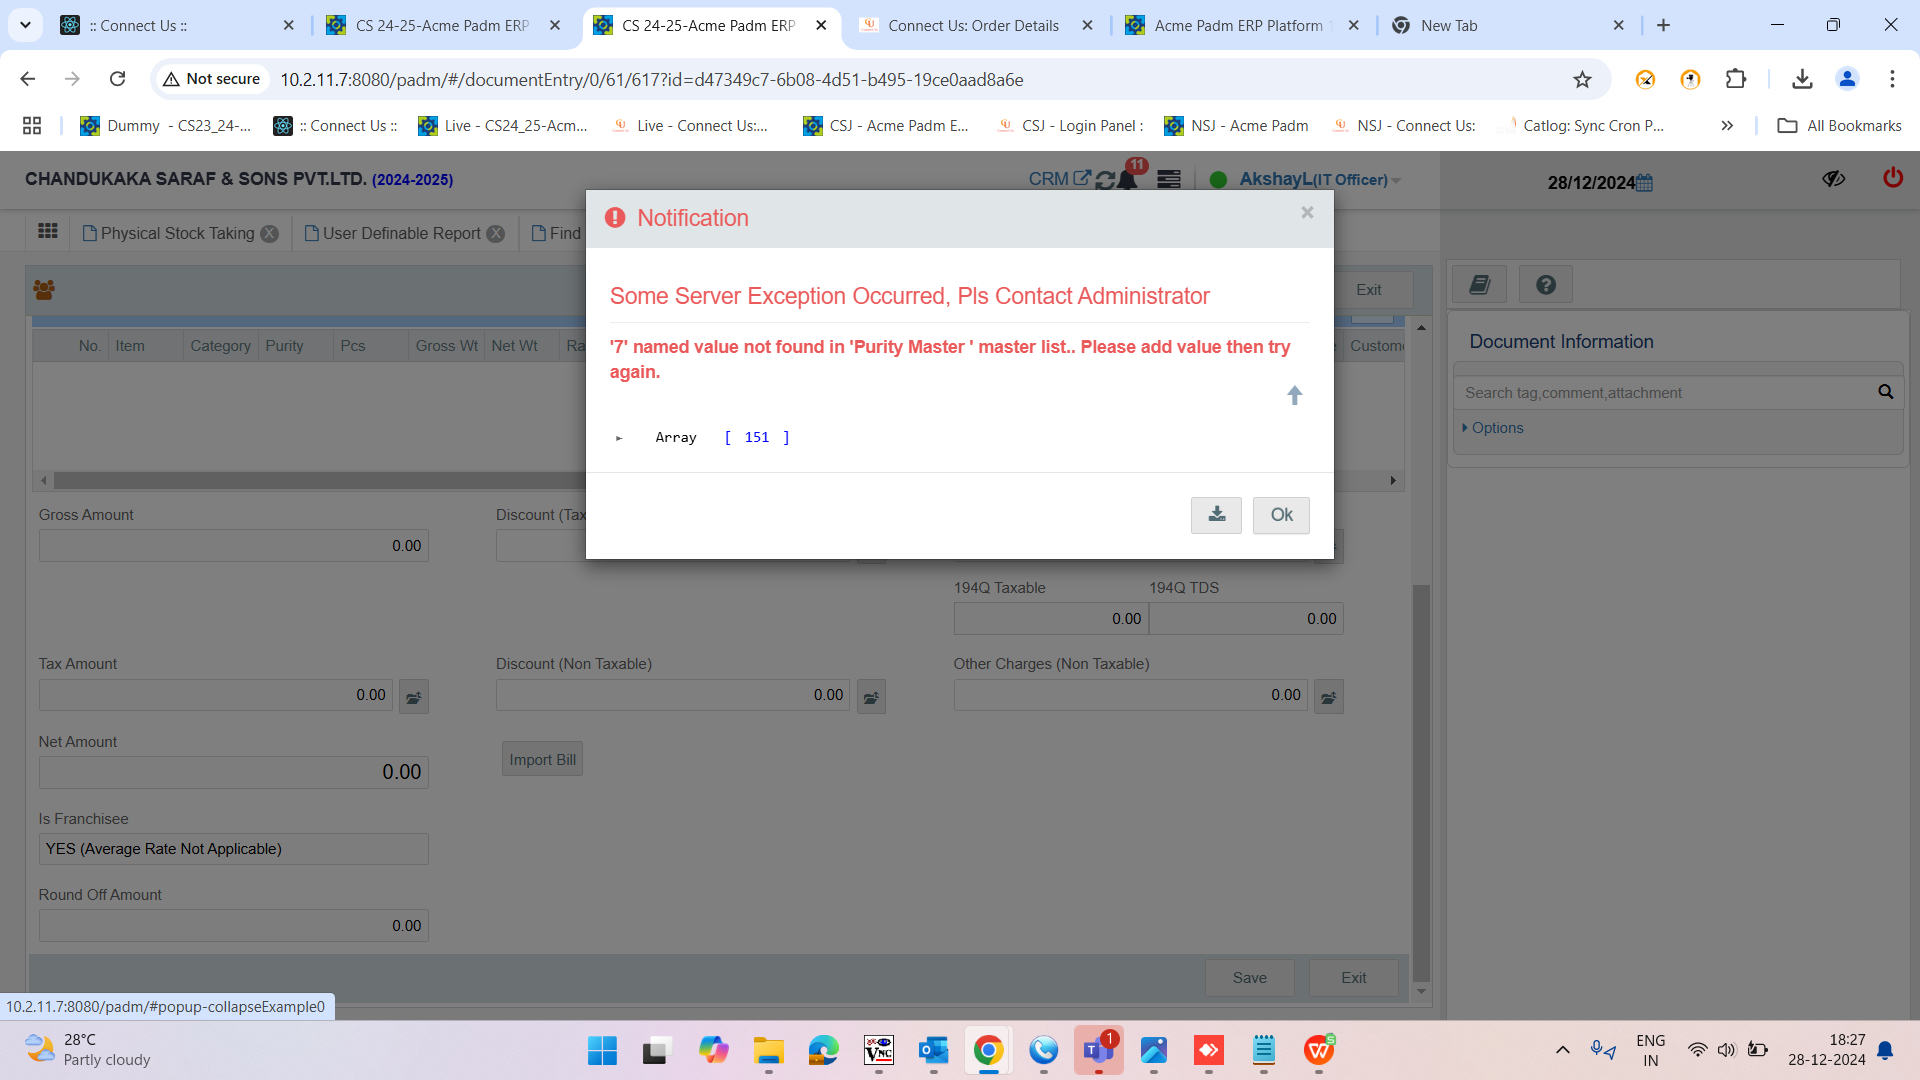Image resolution: width=1920 pixels, height=1080 pixels.
Task: Open the Chrome extensions puzzle icon
Action: pos(1736,79)
